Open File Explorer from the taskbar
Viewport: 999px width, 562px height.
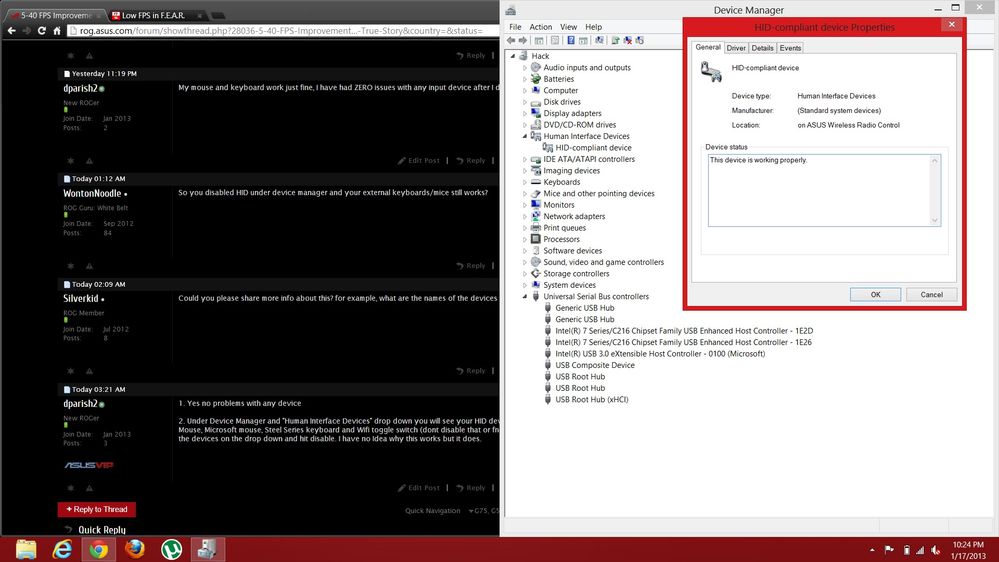(x=26, y=549)
